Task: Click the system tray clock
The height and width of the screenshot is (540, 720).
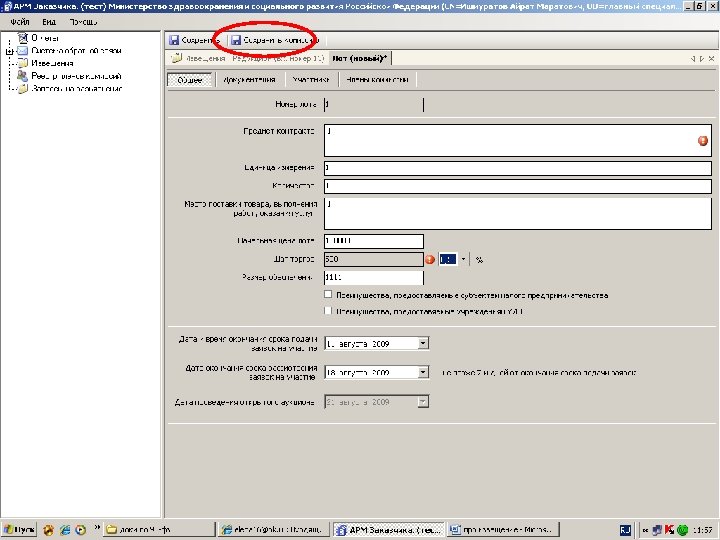Action: [x=703, y=530]
